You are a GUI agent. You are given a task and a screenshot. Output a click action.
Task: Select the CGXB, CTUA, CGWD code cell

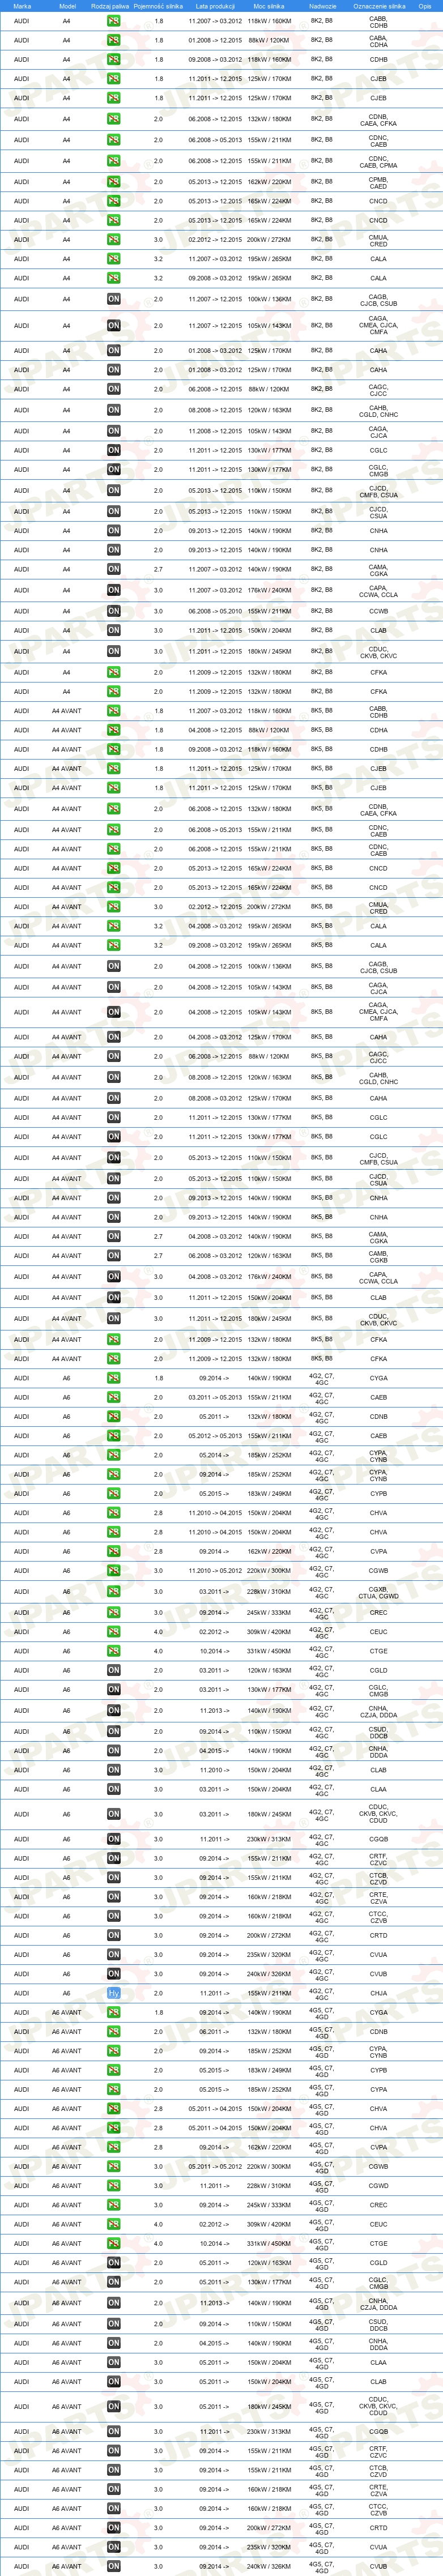click(378, 1592)
